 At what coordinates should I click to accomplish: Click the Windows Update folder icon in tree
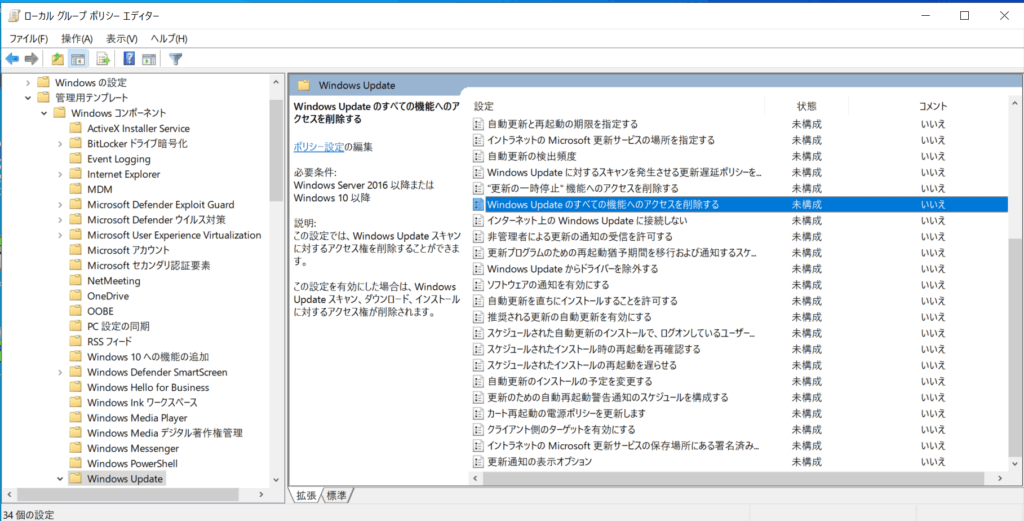pyautogui.click(x=75, y=479)
